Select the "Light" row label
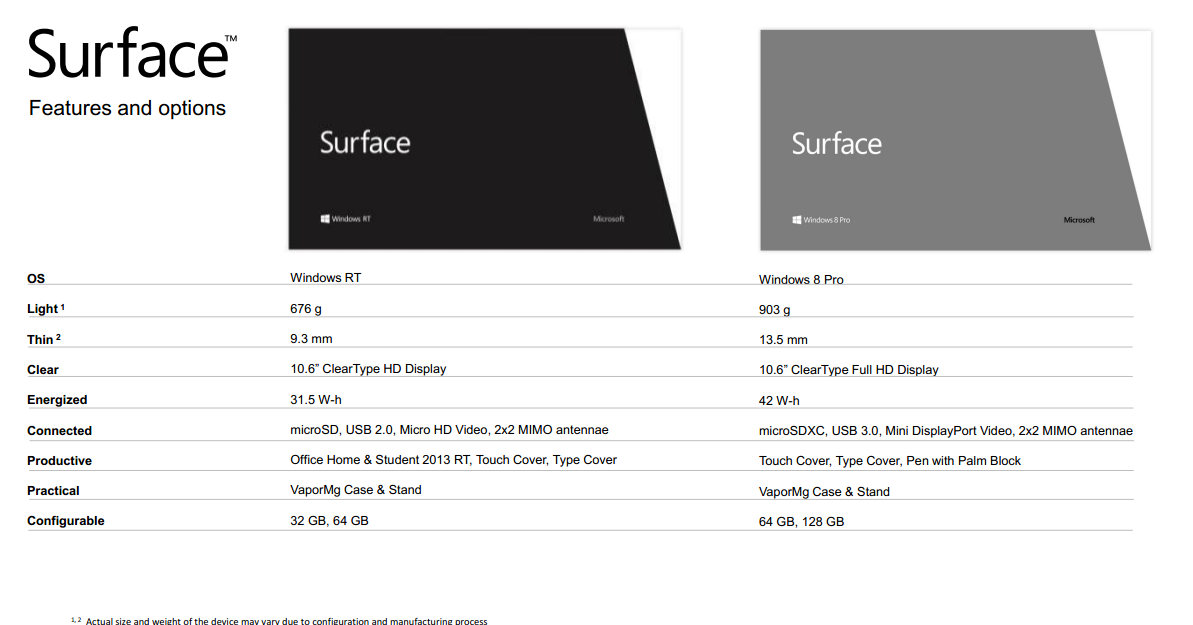The height and width of the screenshot is (625, 1193). click(x=46, y=308)
